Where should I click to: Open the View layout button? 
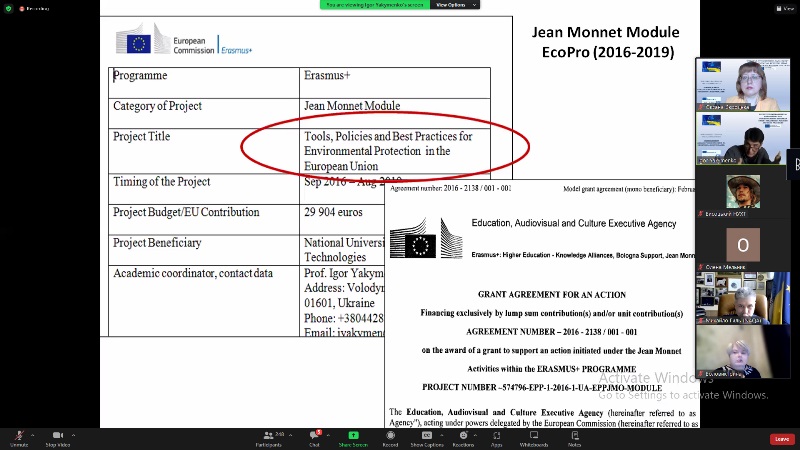pyautogui.click(x=785, y=8)
